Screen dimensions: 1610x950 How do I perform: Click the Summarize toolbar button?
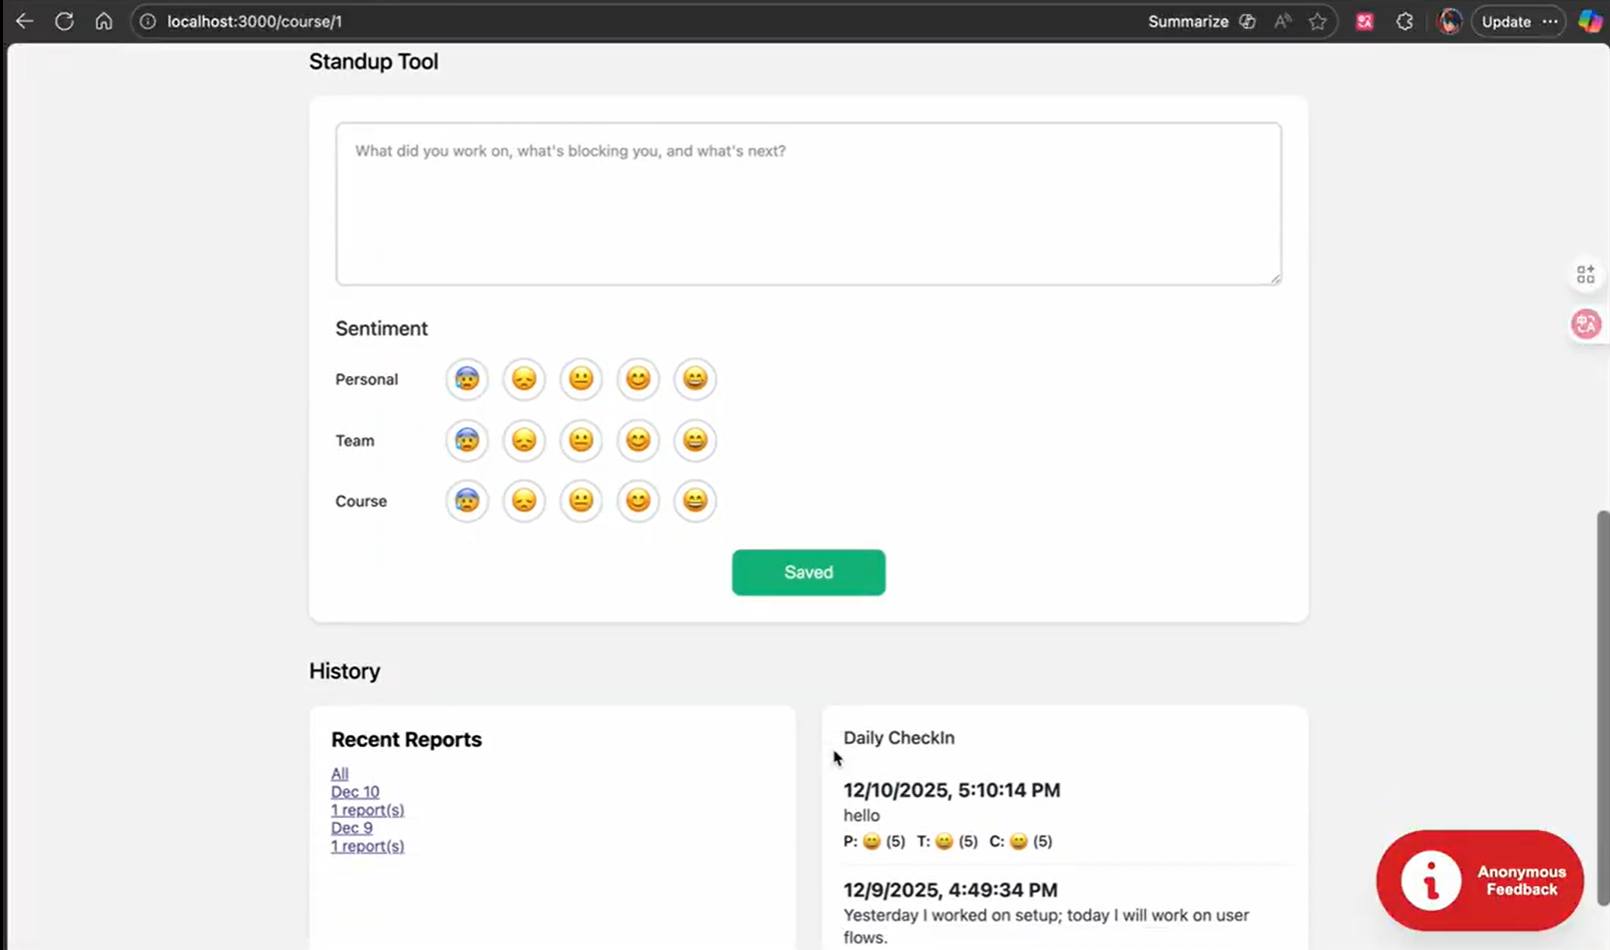[x=1188, y=21]
